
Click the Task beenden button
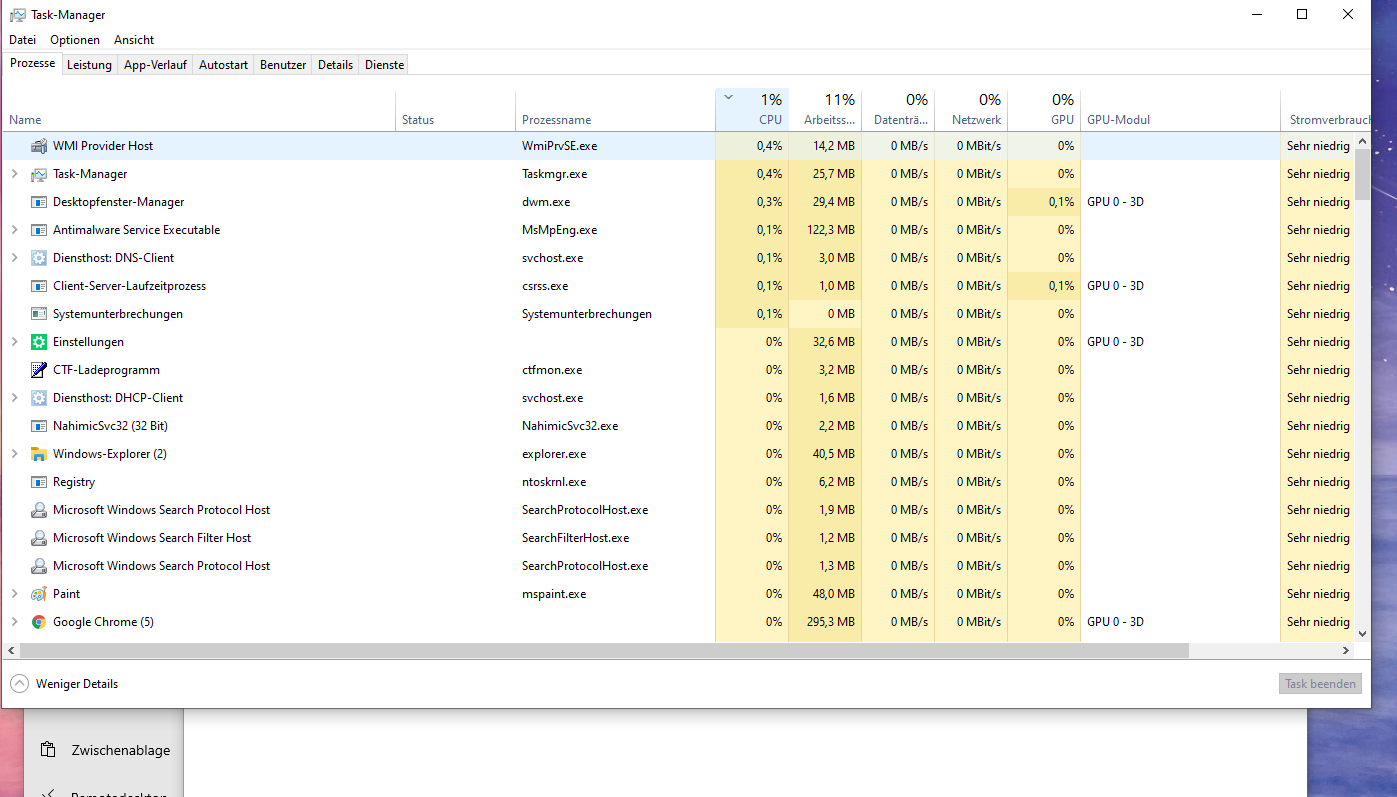click(x=1321, y=684)
